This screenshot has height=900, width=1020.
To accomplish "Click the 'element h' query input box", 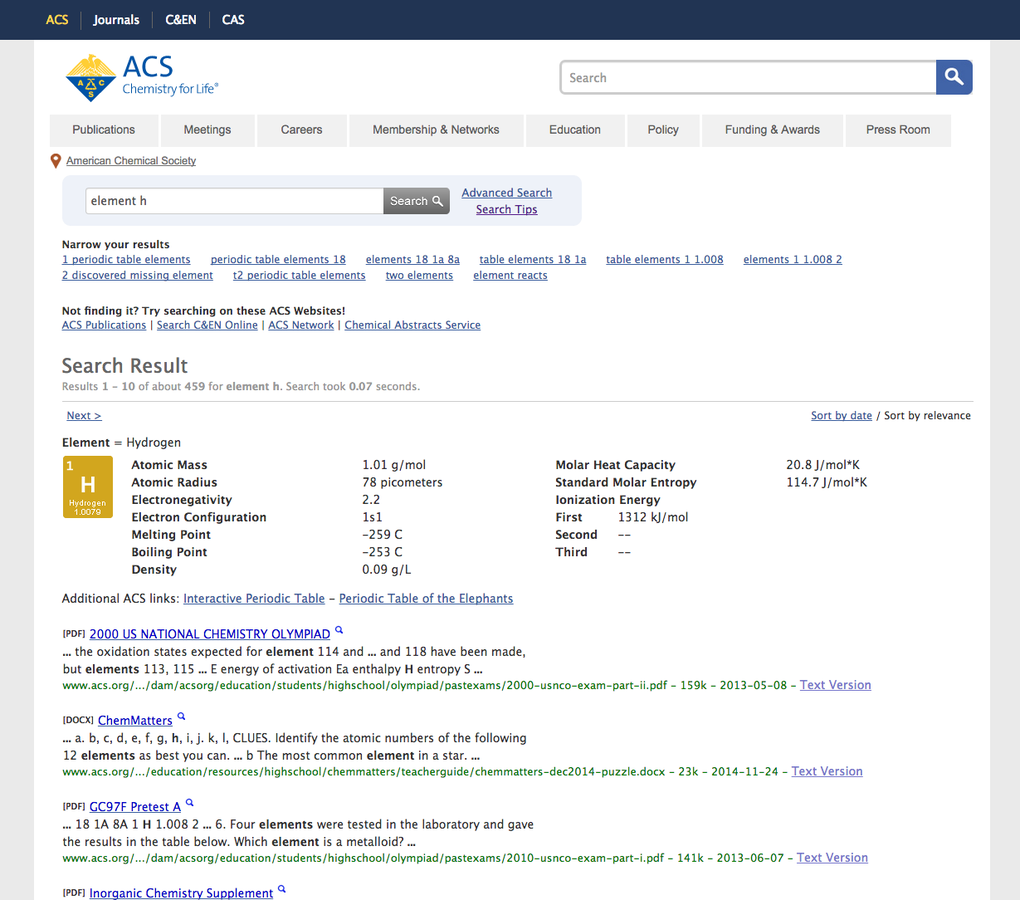I will coord(234,201).
